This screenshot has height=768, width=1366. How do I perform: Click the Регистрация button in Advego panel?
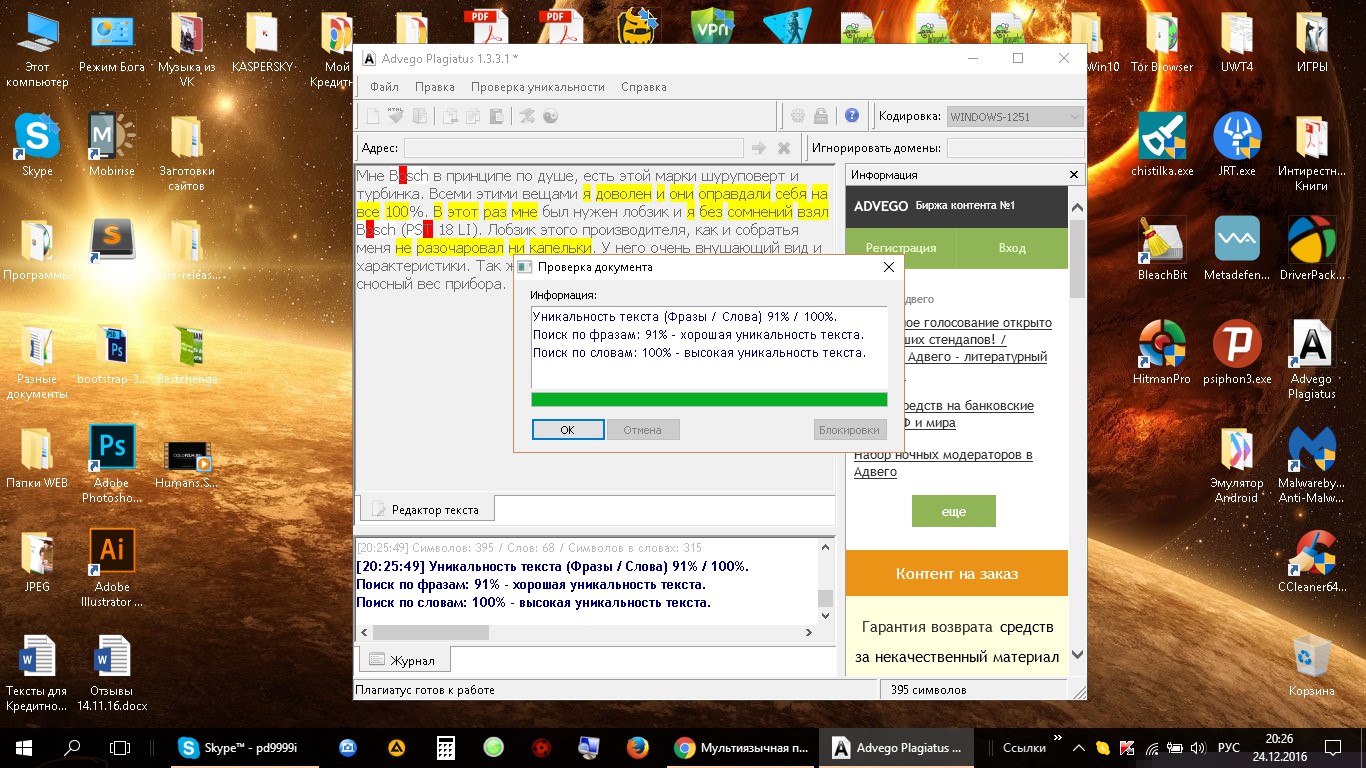901,248
